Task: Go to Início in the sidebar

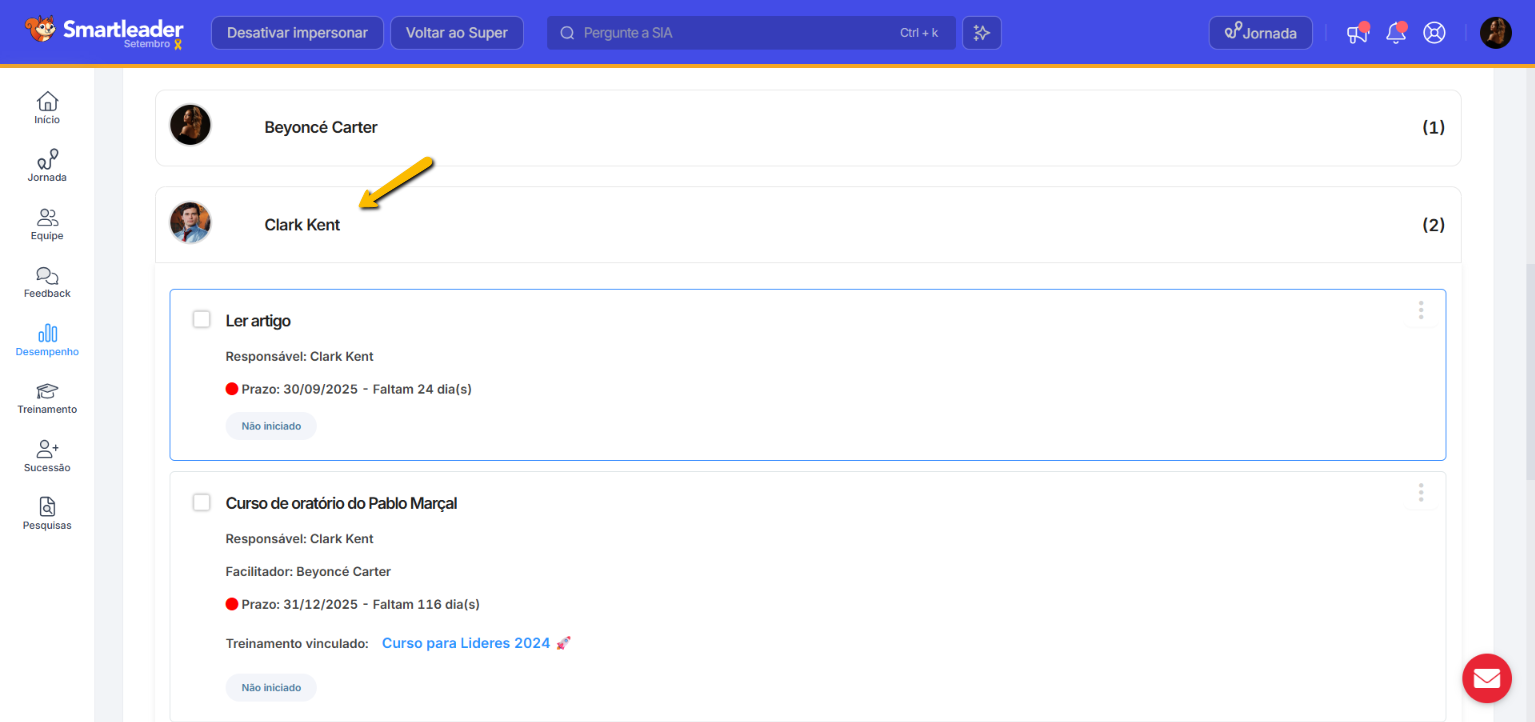Action: (x=47, y=108)
